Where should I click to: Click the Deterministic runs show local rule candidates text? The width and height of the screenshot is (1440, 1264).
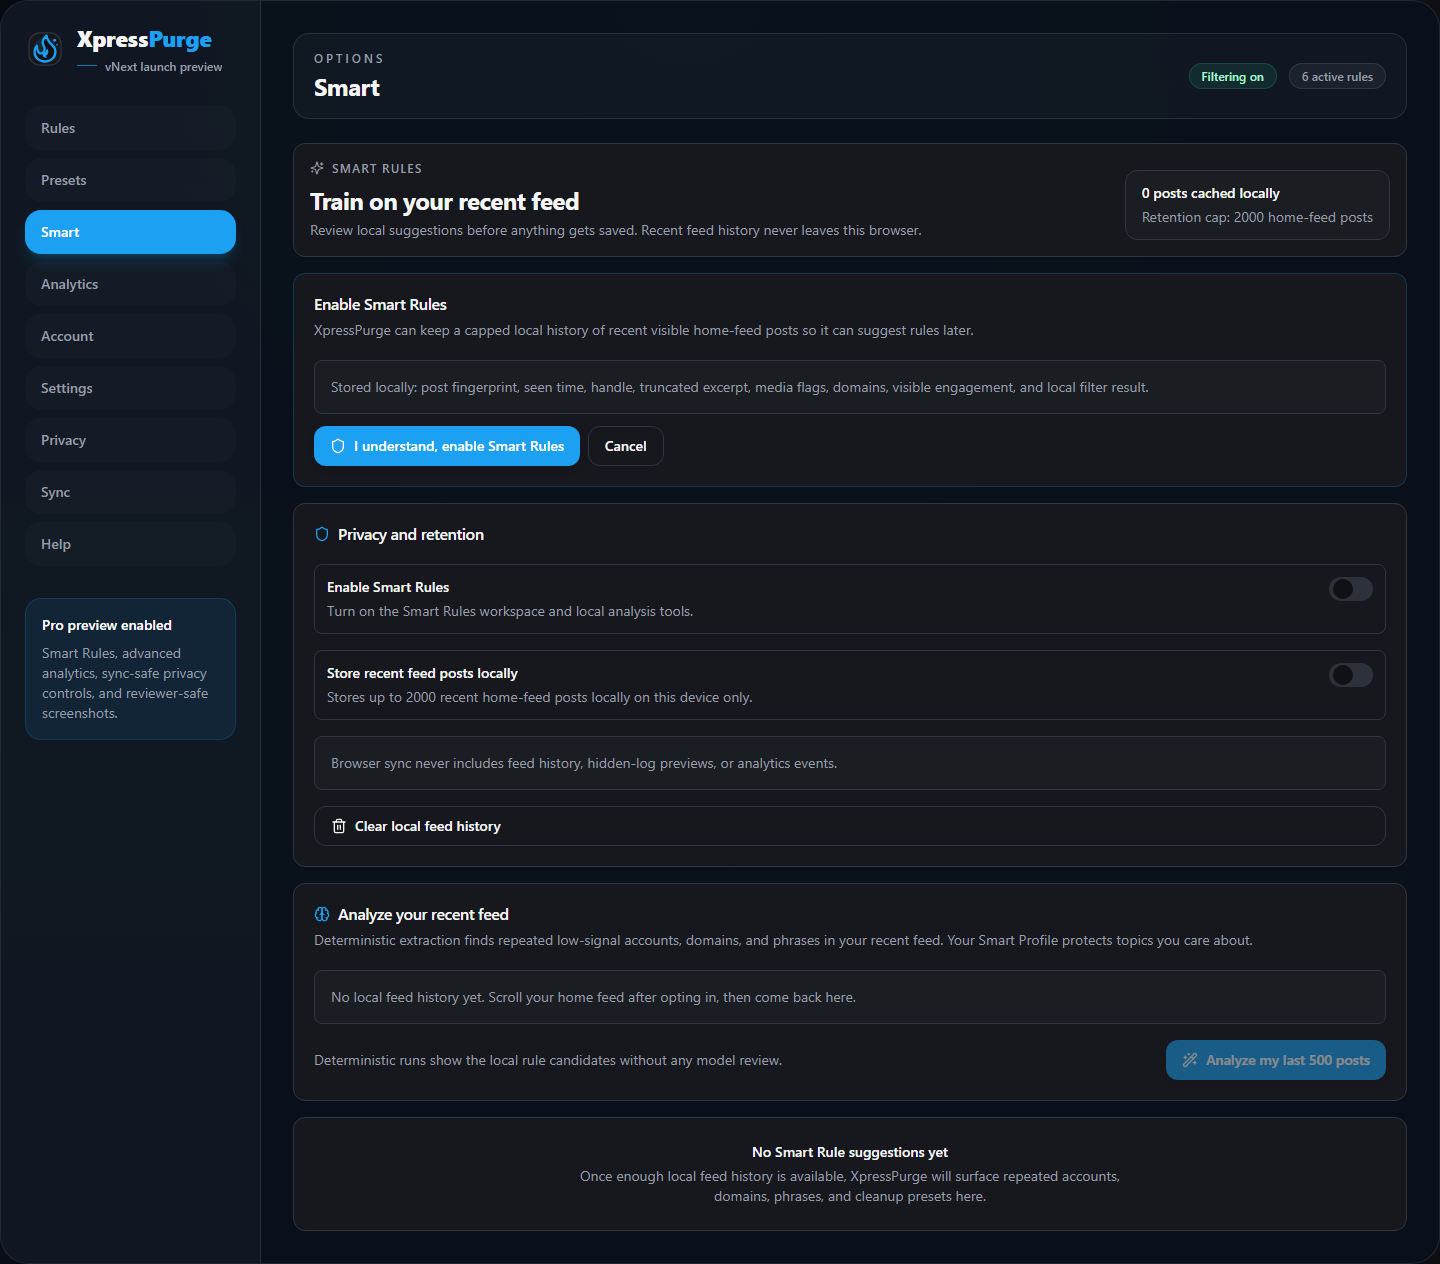coord(548,1060)
